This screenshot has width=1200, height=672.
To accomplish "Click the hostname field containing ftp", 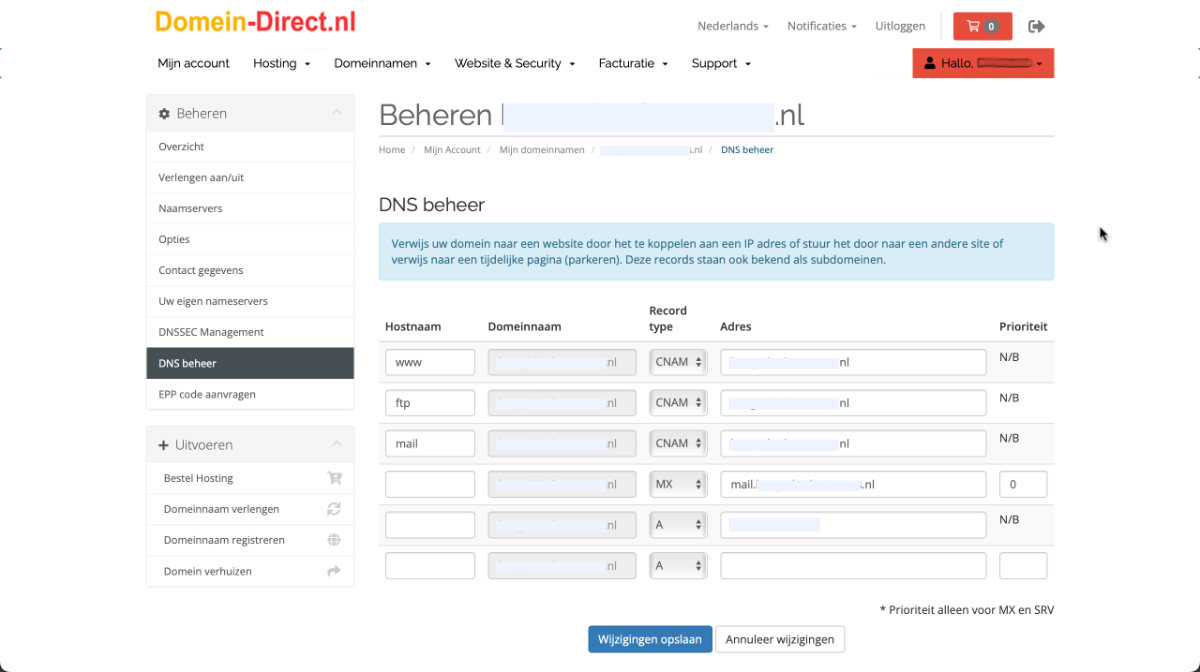I will [430, 402].
